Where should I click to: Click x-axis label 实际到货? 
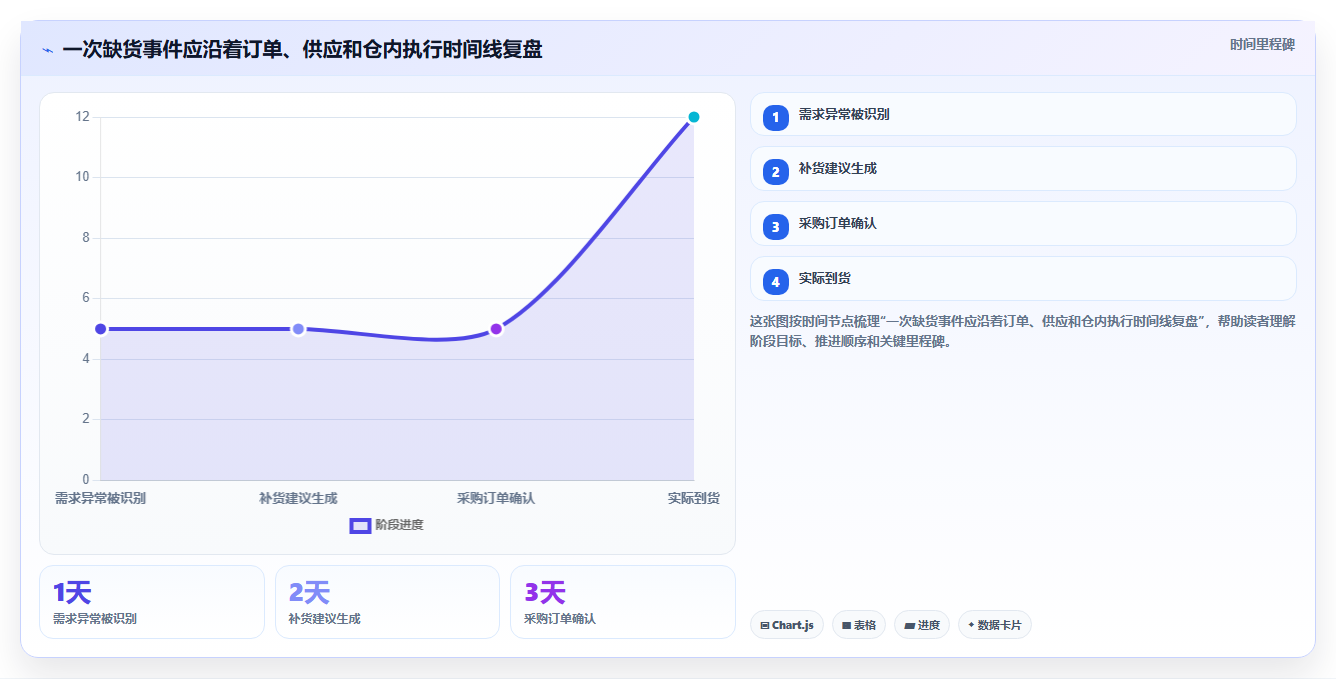tap(694, 498)
